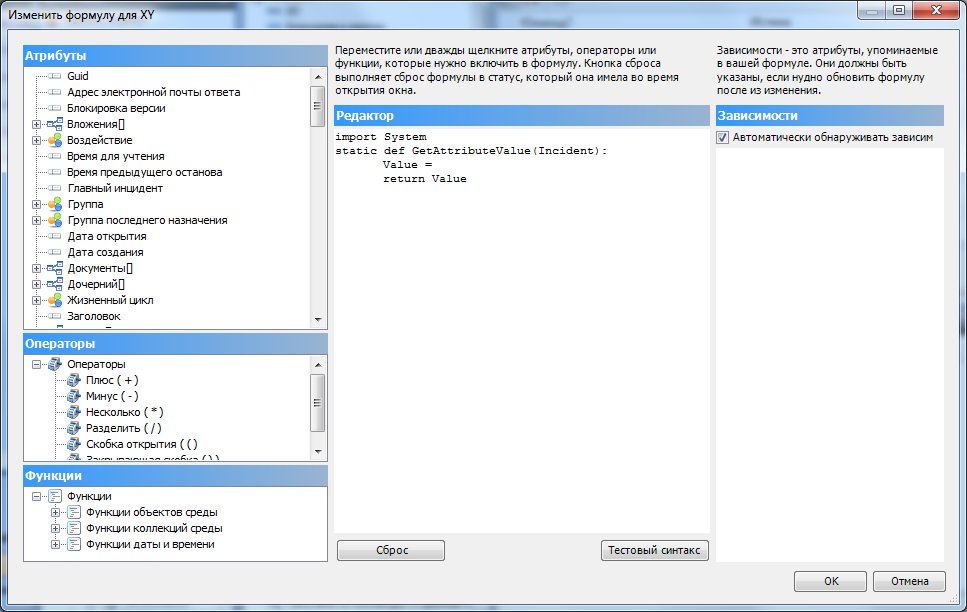This screenshot has height=612, width=967.
Task: Click the Группа attribute icon
Action: [54, 204]
